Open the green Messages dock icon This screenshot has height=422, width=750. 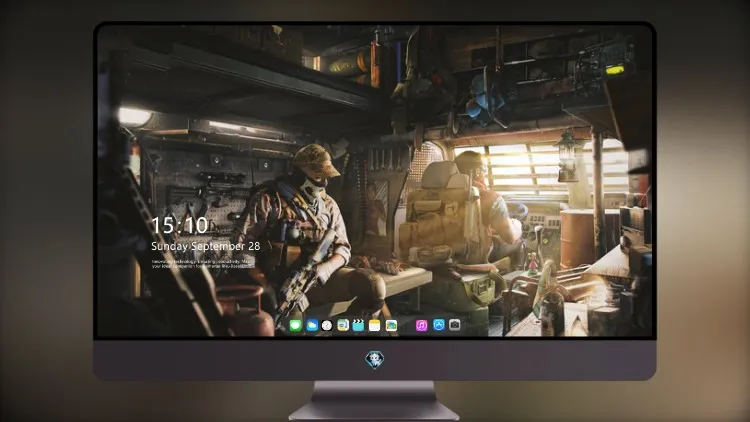pos(296,325)
